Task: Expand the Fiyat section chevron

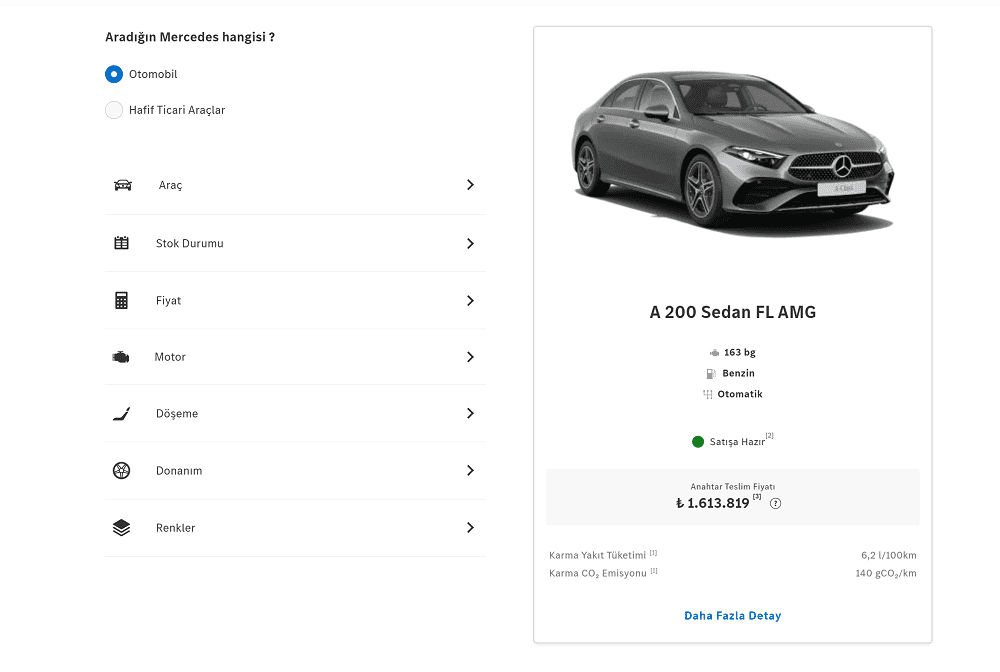Action: pyautogui.click(x=470, y=300)
